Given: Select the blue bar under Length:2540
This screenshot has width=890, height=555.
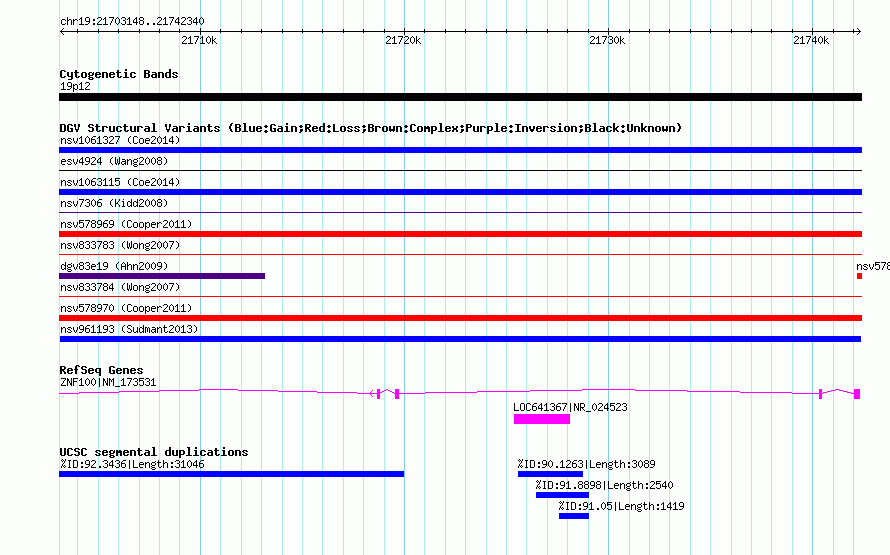Looking at the screenshot, I should click(562, 495).
